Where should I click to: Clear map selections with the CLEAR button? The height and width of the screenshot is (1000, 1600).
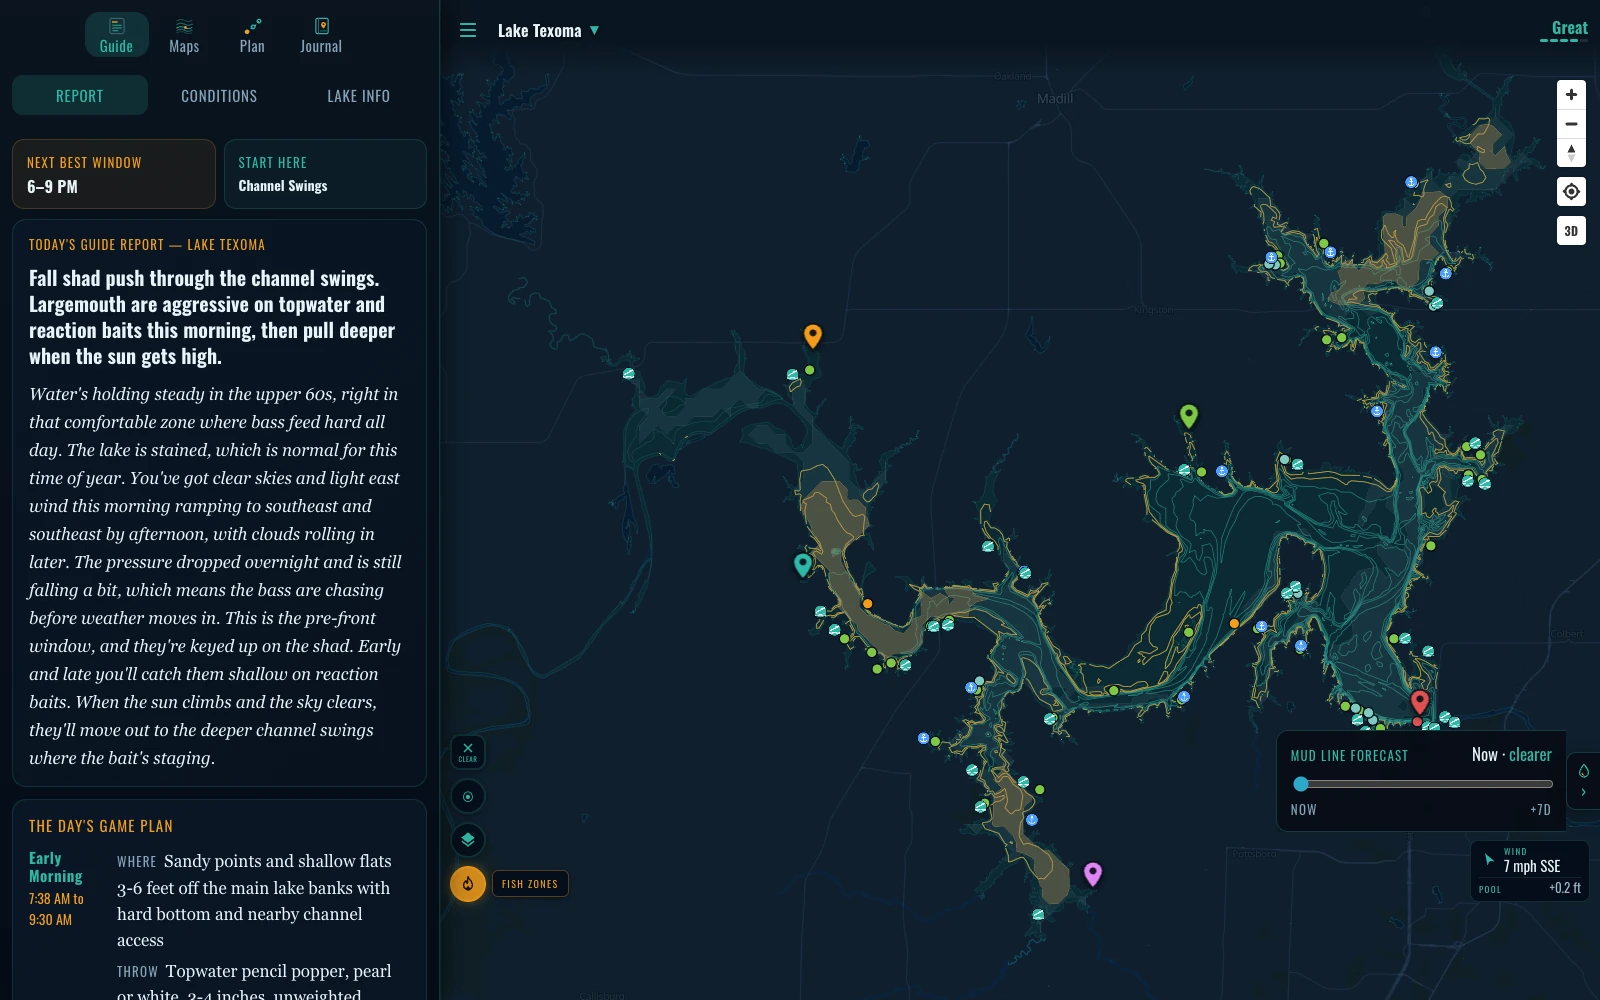coord(468,752)
